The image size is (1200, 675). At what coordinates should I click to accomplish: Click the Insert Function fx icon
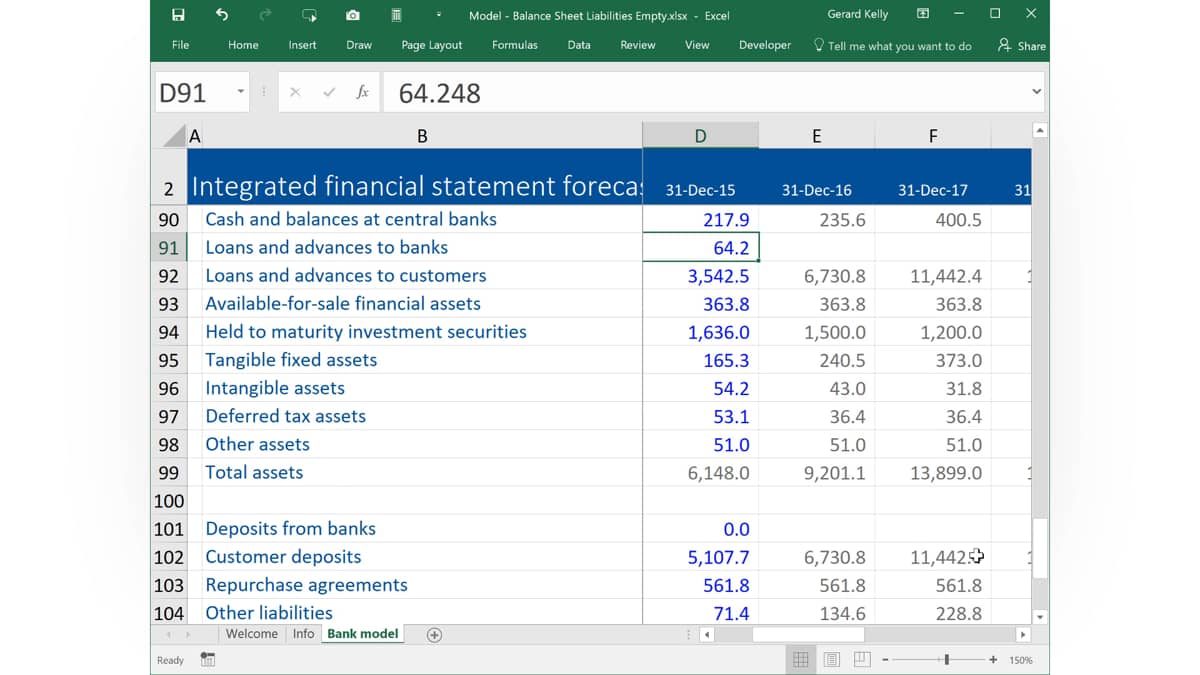click(x=362, y=92)
